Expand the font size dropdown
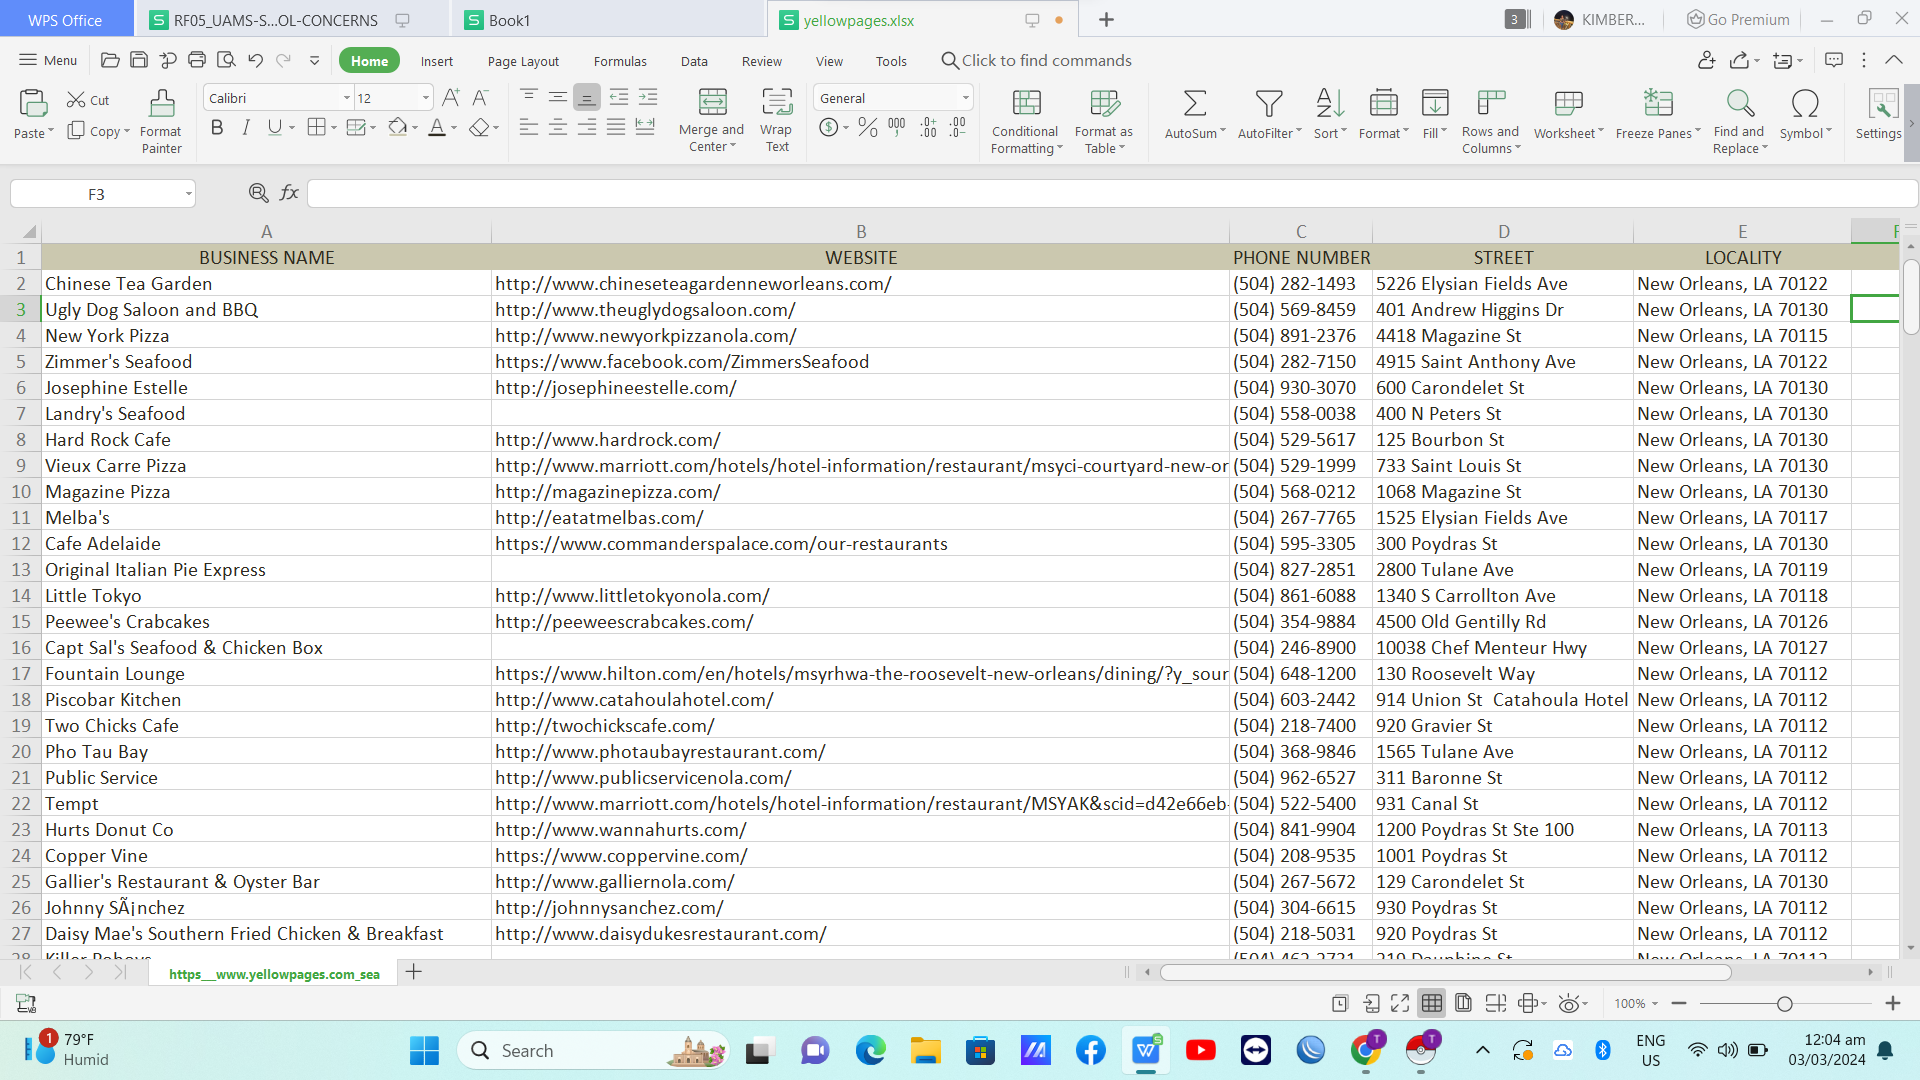Image resolution: width=1920 pixels, height=1080 pixels. click(x=426, y=98)
